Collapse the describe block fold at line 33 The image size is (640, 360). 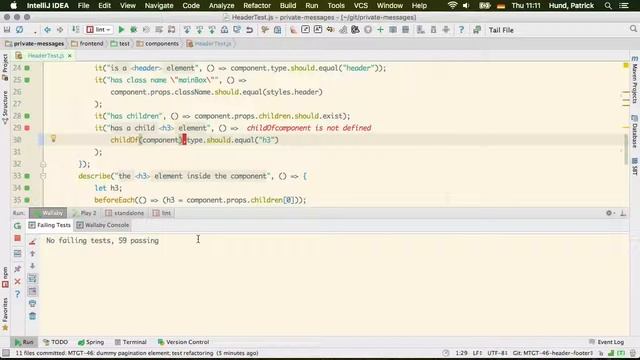coord(43,176)
